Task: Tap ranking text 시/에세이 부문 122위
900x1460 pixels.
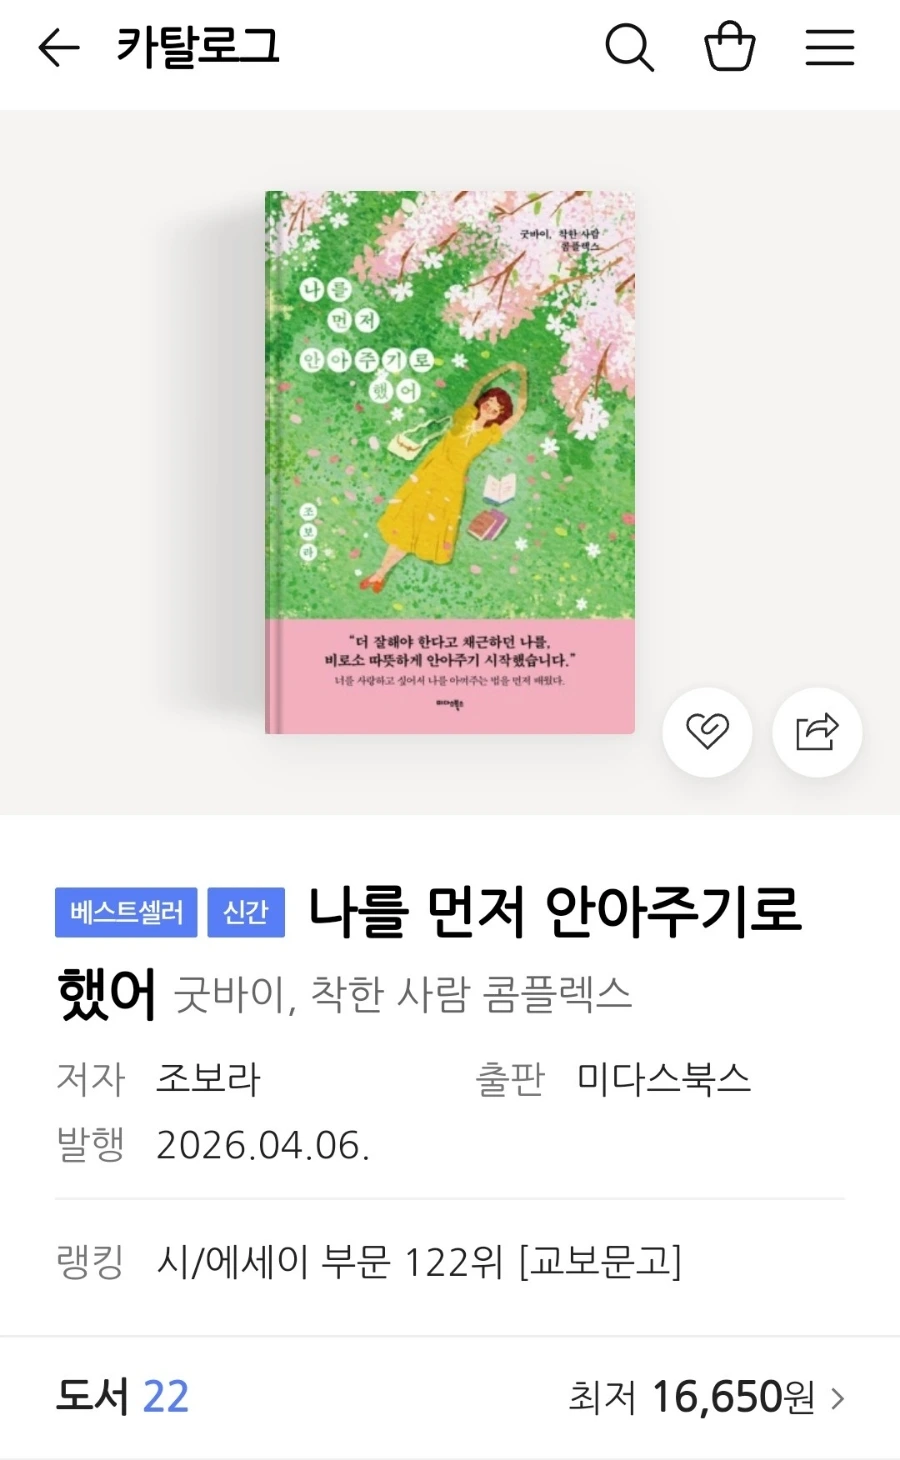Action: [x=330, y=1262]
